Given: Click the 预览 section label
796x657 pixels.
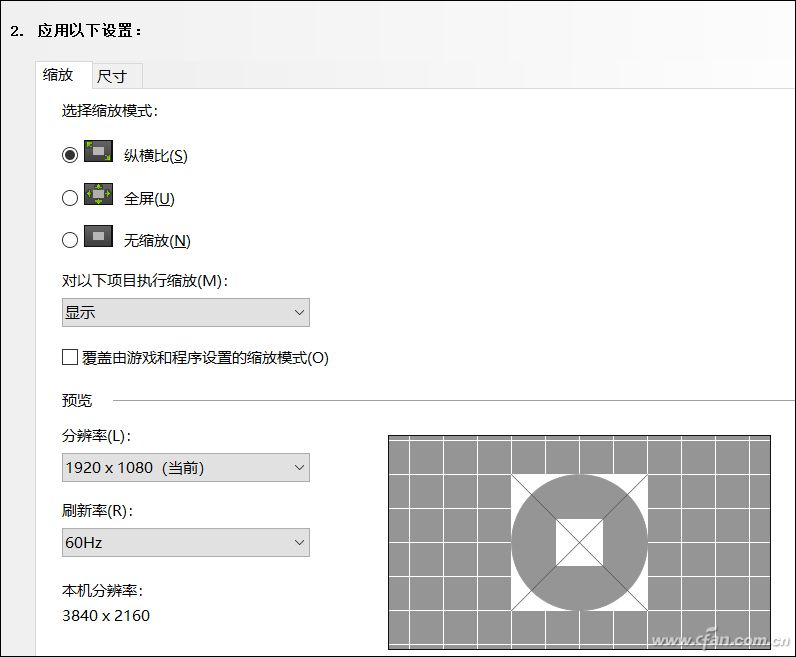Looking at the screenshot, I should click(x=77, y=400).
